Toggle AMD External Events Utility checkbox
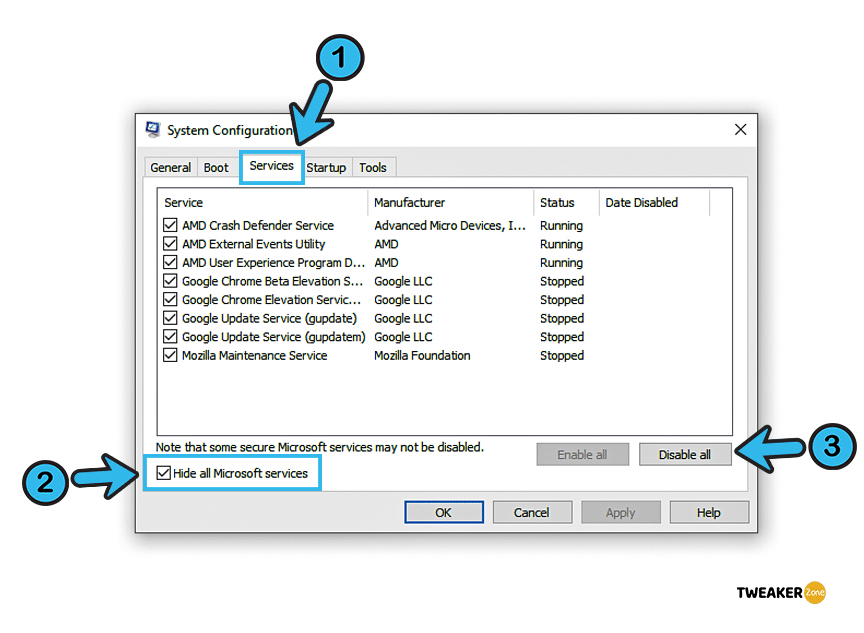The height and width of the screenshot is (633, 864). 170,244
